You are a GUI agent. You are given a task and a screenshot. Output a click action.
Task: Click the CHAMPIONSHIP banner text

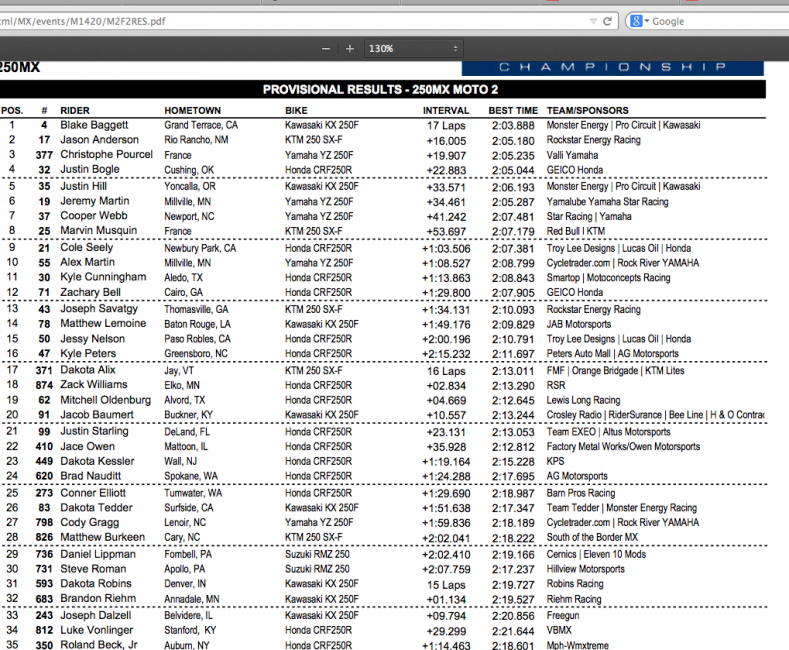612,67
